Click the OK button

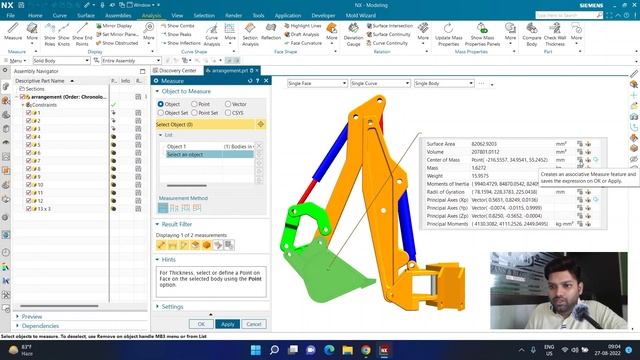pyautogui.click(x=201, y=324)
